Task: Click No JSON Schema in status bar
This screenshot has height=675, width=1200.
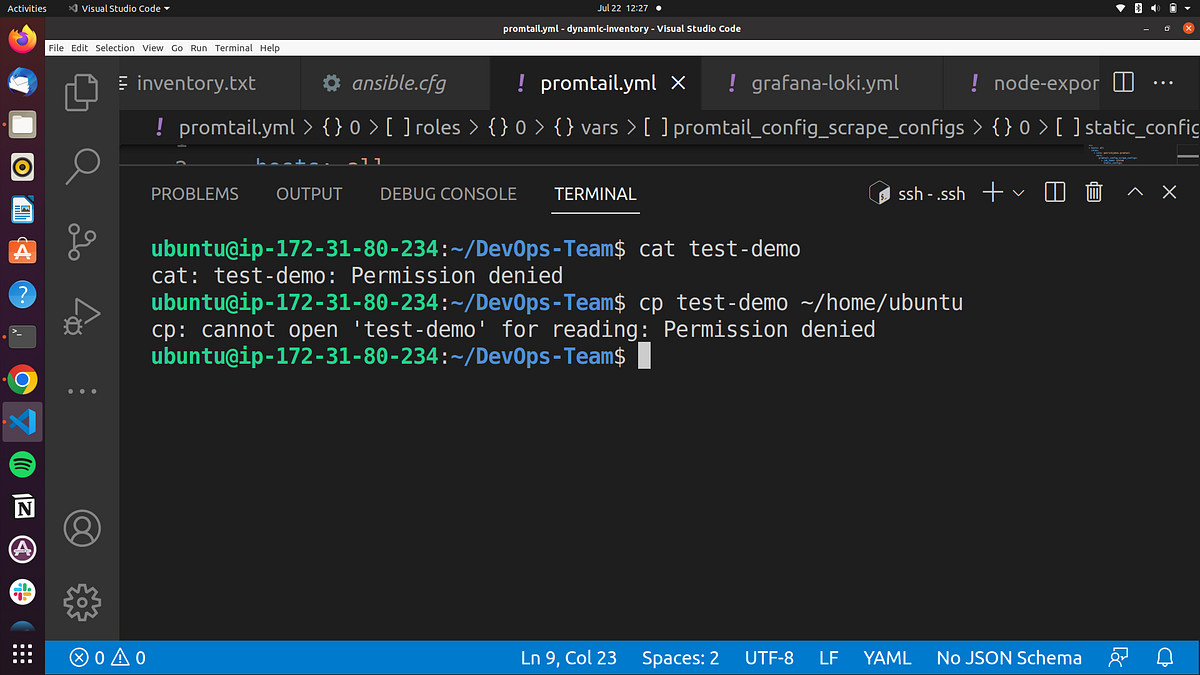Action: tap(1009, 658)
